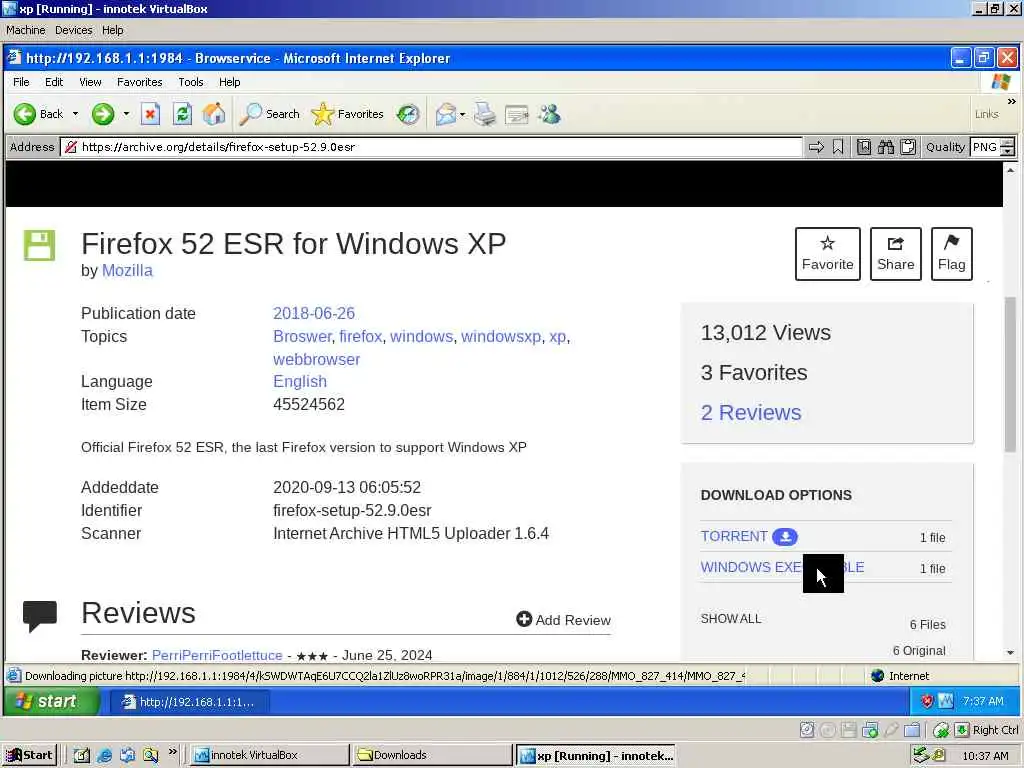The image size is (1024, 768).
Task: Click the vertical scrollbar thumb
Action: [1010, 374]
